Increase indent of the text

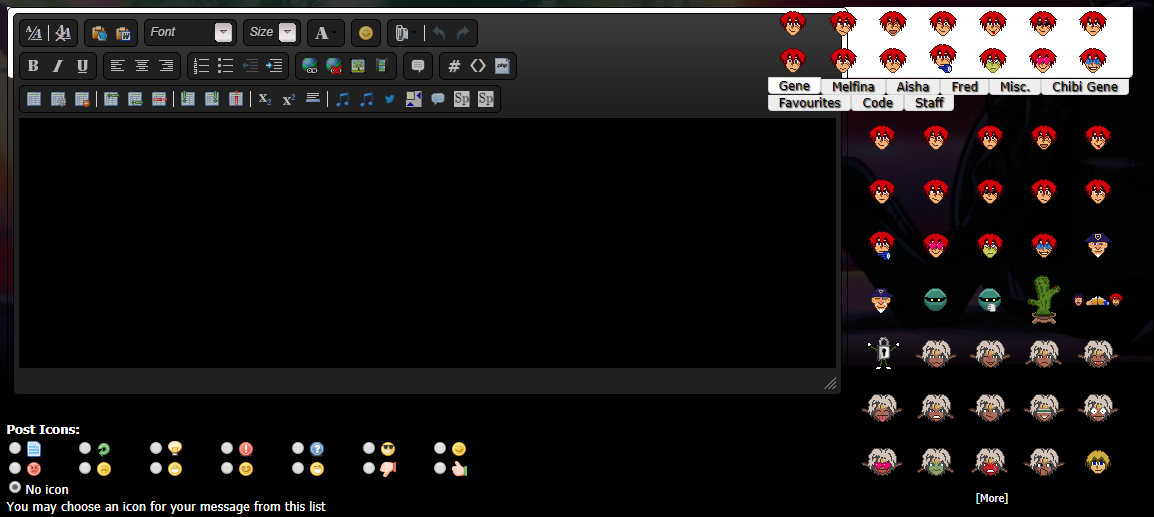coord(274,66)
